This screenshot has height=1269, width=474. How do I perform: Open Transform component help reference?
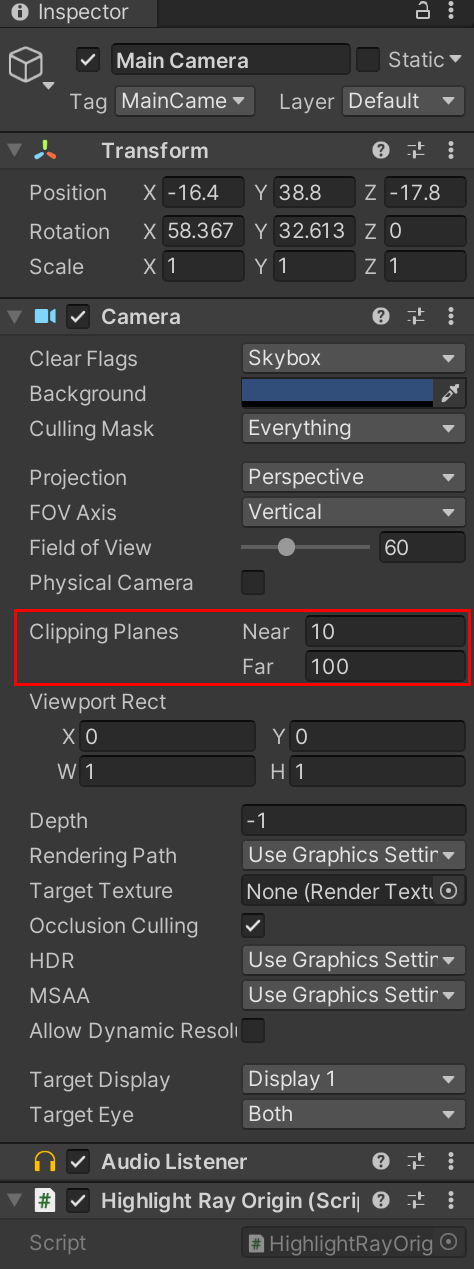(x=381, y=151)
